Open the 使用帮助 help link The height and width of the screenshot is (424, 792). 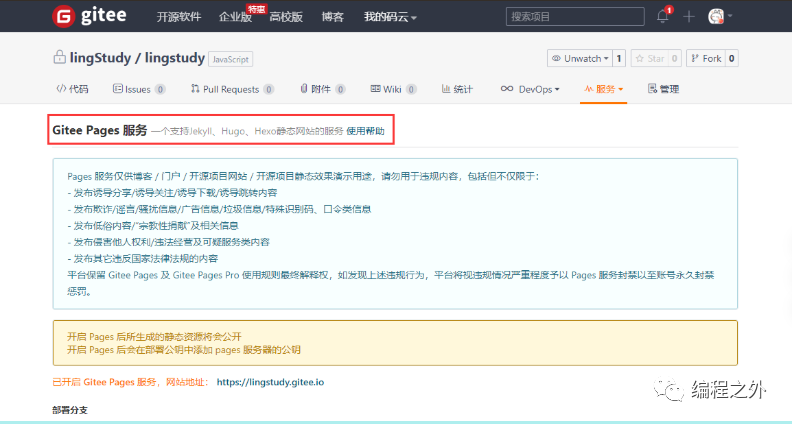365,131
